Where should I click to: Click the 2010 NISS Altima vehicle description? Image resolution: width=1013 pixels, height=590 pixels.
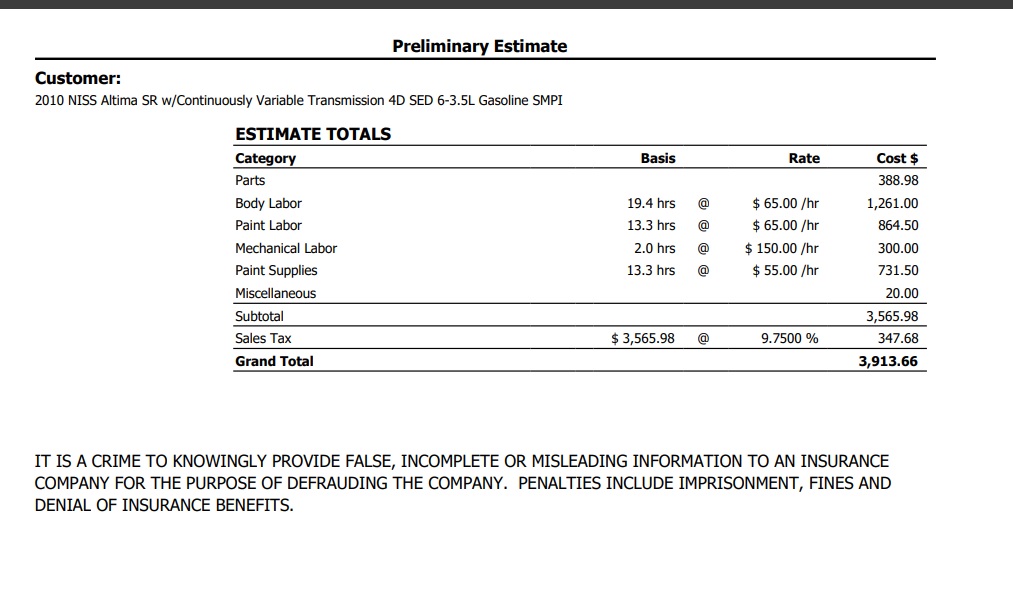(298, 101)
